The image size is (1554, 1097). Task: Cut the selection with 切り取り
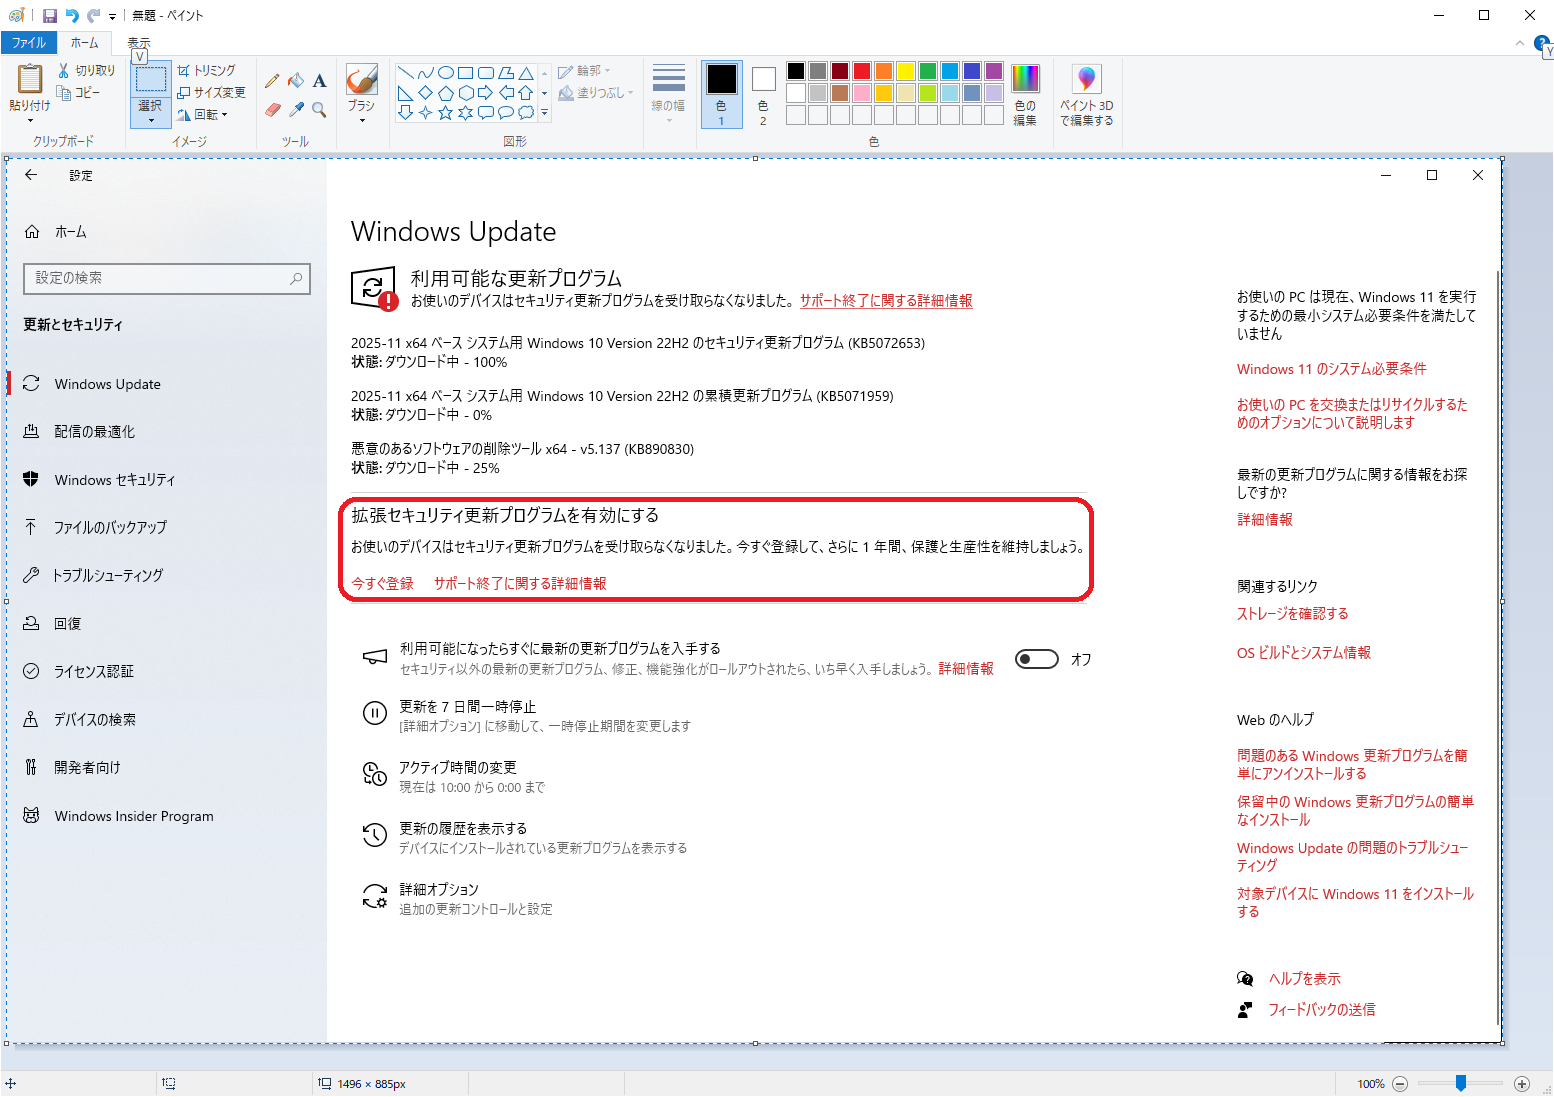(86, 70)
